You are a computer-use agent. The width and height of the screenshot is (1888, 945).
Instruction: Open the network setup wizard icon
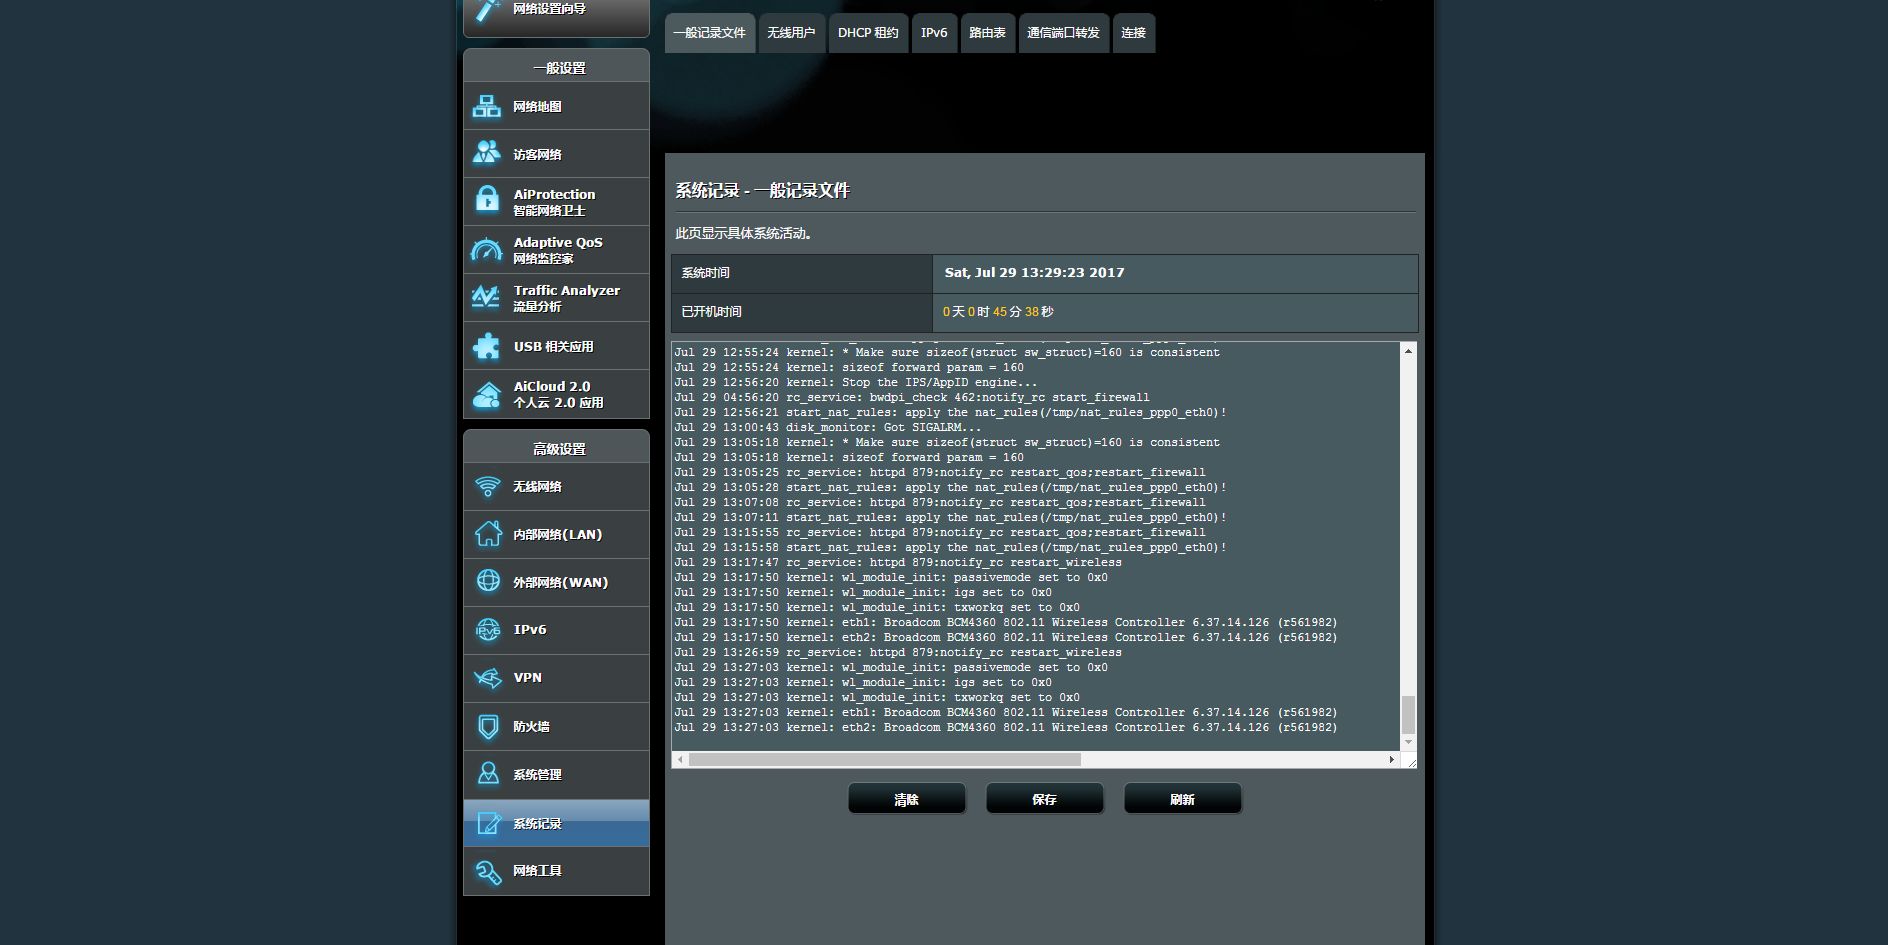488,10
